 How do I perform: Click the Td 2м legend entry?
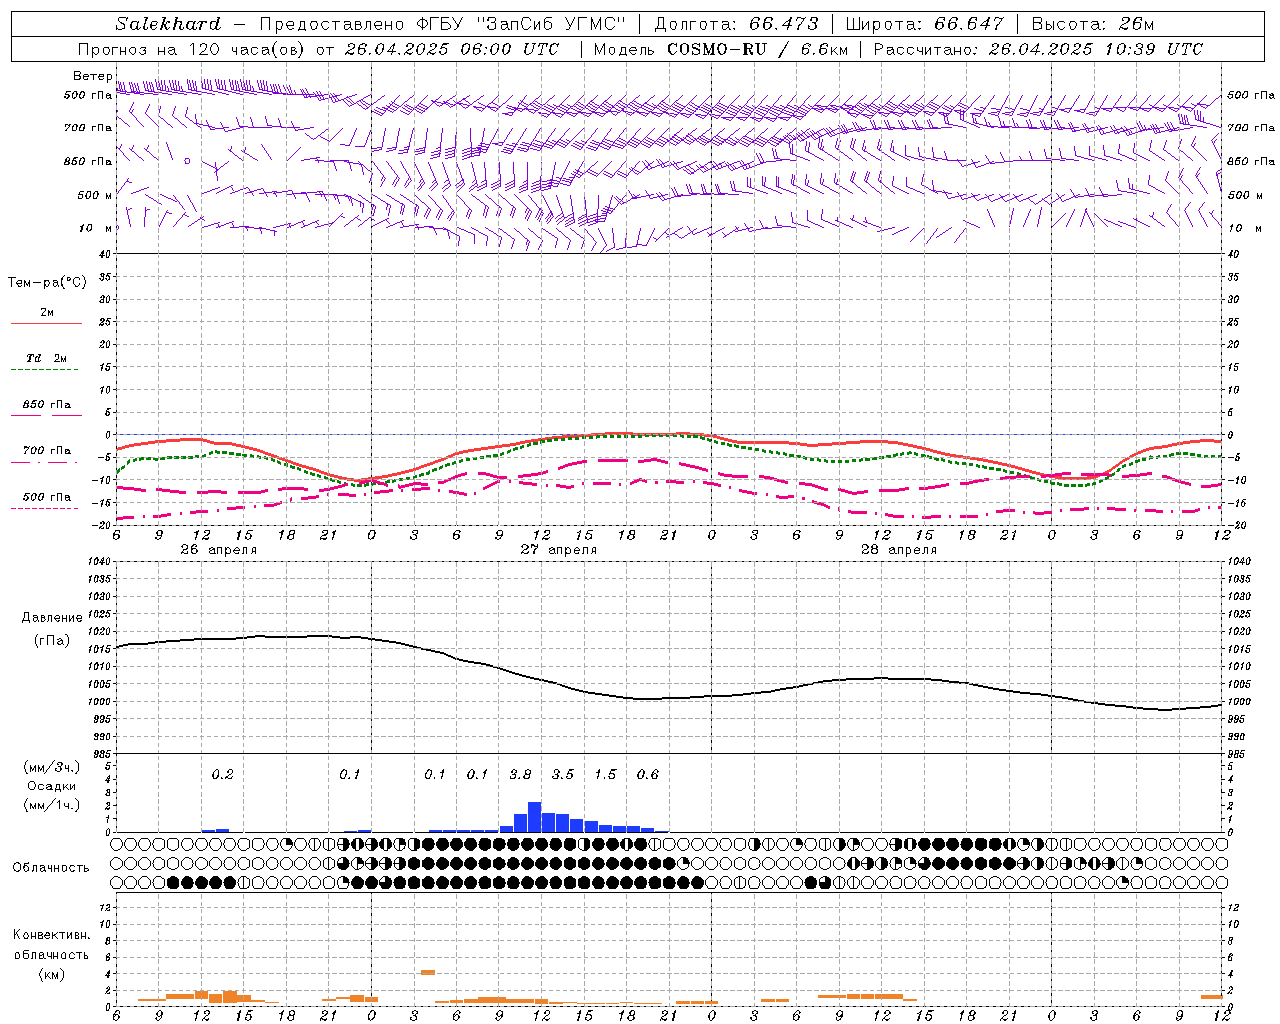47,358
